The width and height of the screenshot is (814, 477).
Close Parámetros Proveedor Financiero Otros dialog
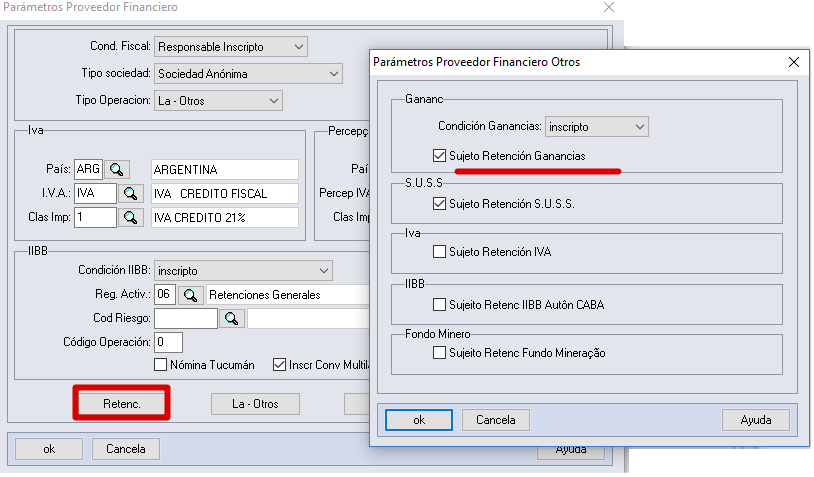(794, 62)
